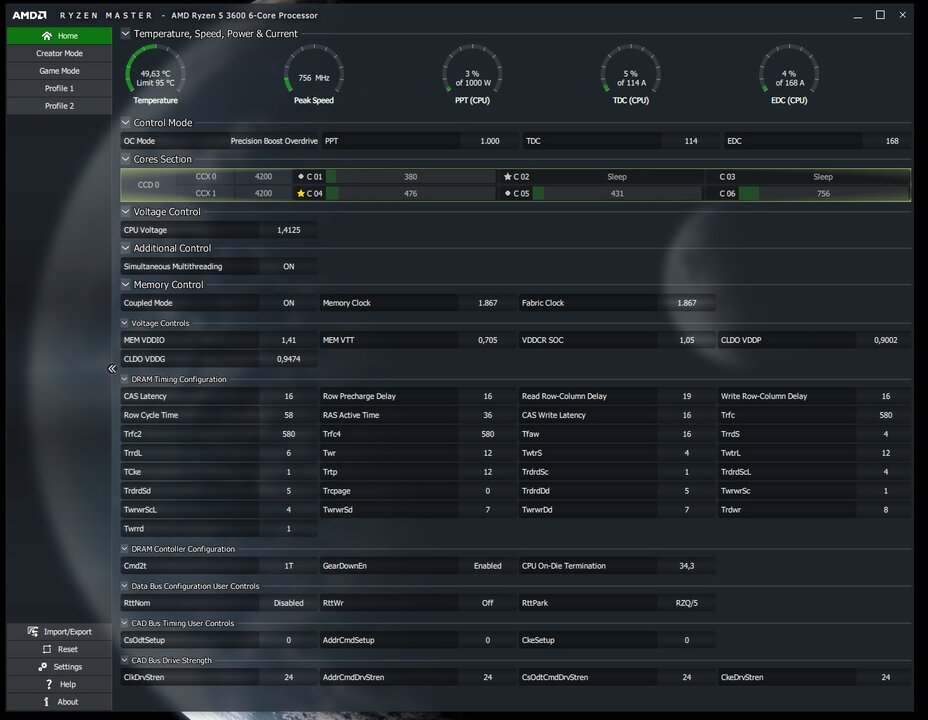Image resolution: width=928 pixels, height=720 pixels.
Task: Open the Home view
Action: point(59,35)
